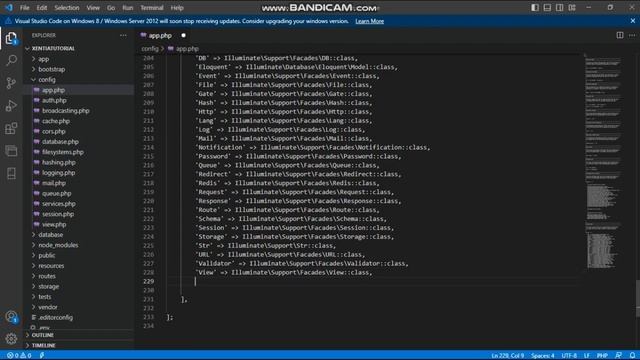
Task: Open notifications bell in status bar
Action: click(x=632, y=356)
